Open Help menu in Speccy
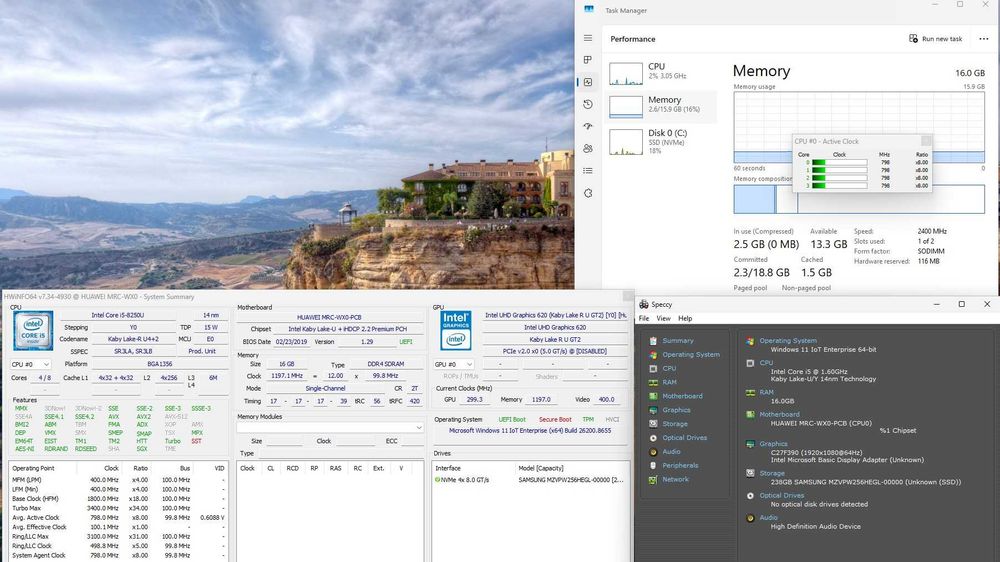The height and width of the screenshot is (562, 1000). pos(685,318)
